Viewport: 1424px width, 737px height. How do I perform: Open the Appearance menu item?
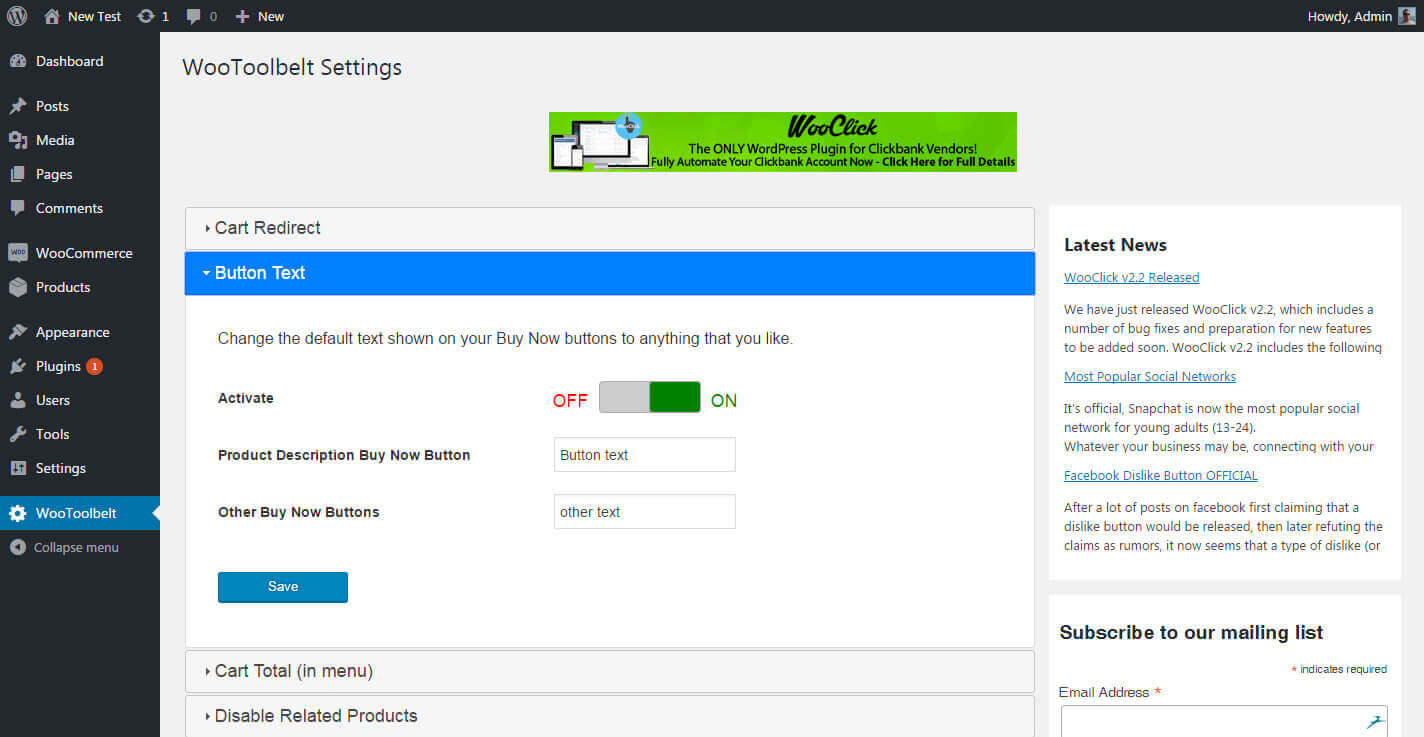(80, 332)
